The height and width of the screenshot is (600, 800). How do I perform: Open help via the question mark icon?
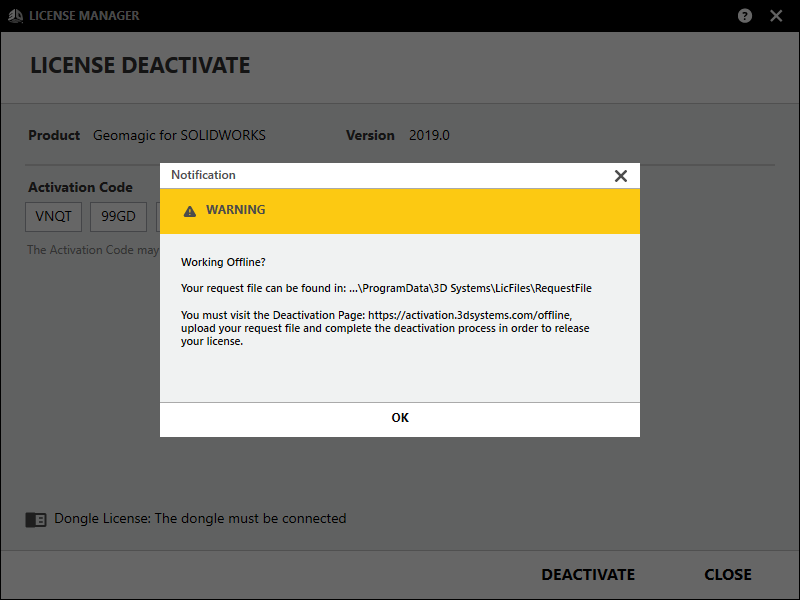pyautogui.click(x=745, y=16)
